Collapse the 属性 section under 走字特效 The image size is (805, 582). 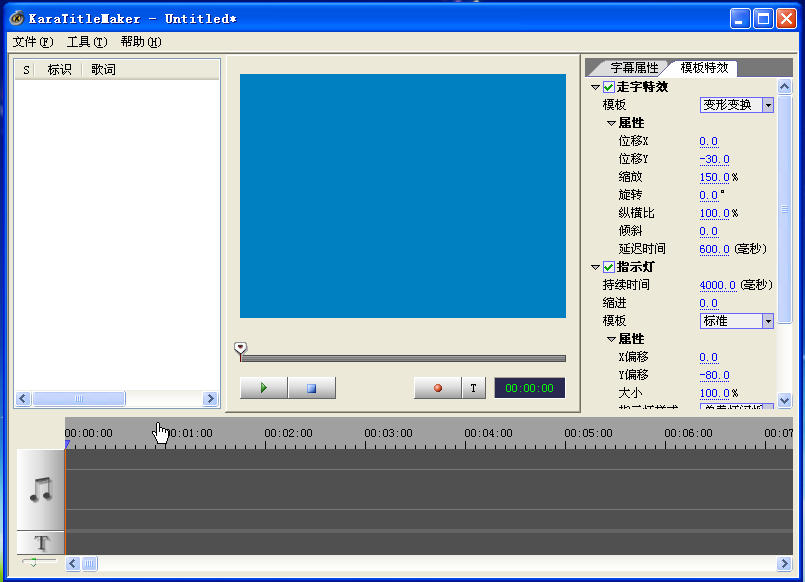(613, 122)
